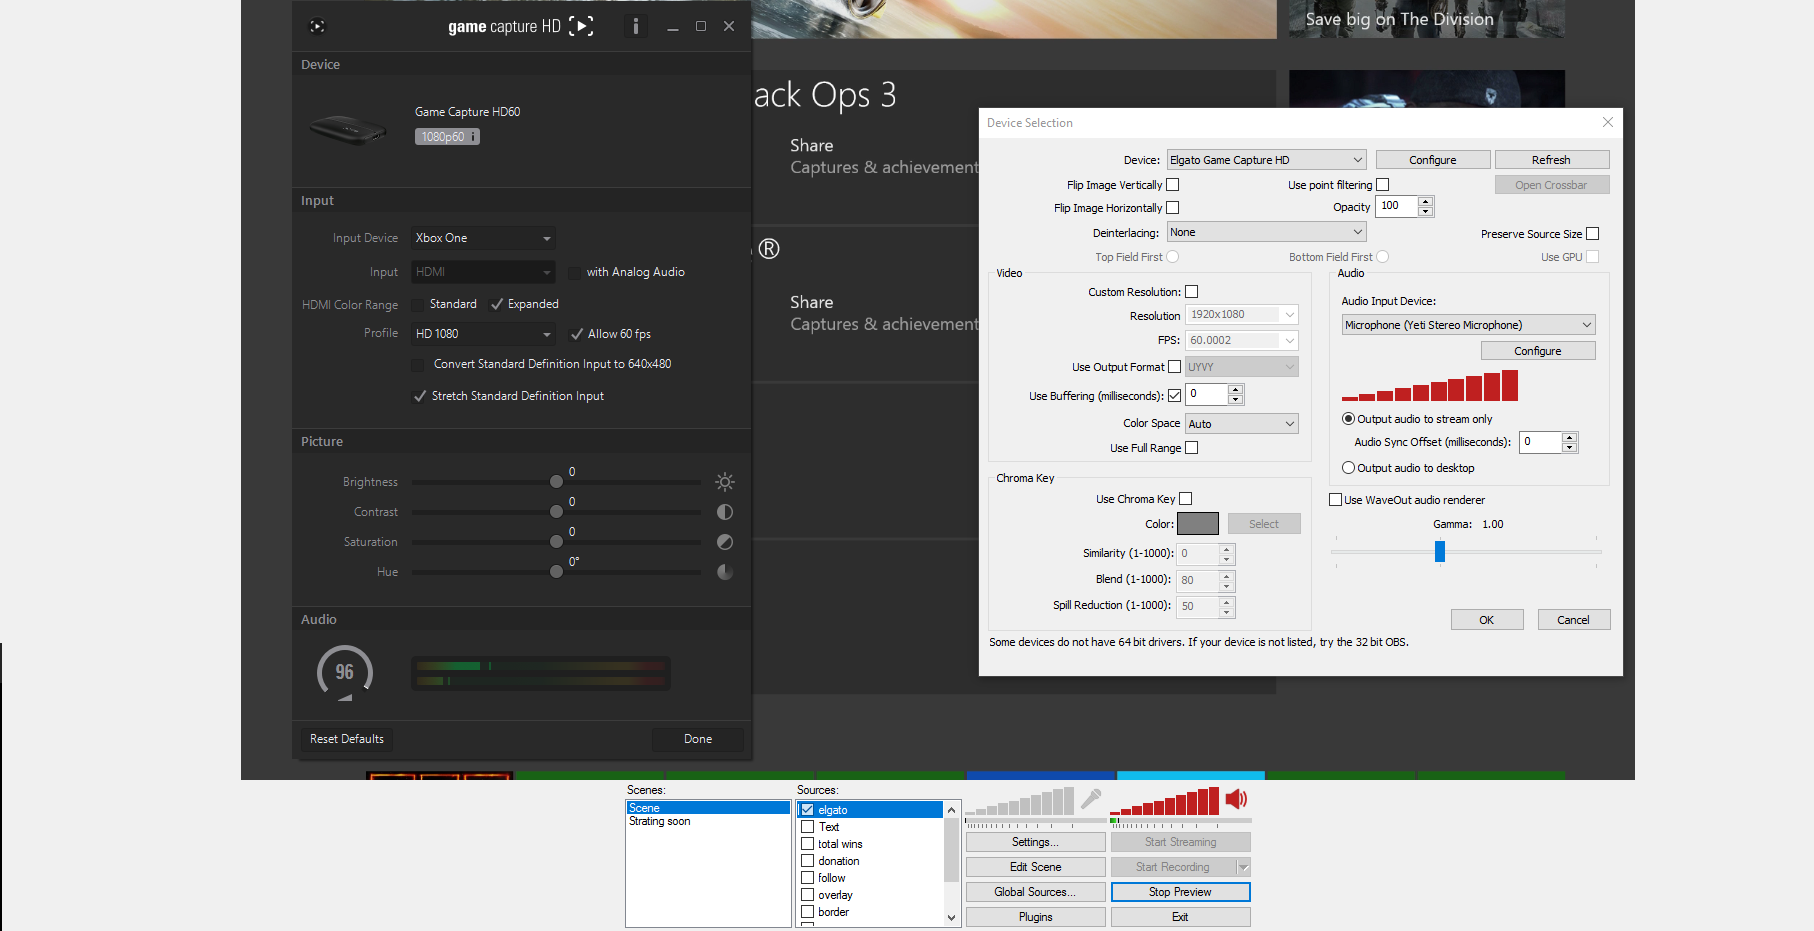Select the Text source in Sources list
The height and width of the screenshot is (931, 1814).
(829, 827)
